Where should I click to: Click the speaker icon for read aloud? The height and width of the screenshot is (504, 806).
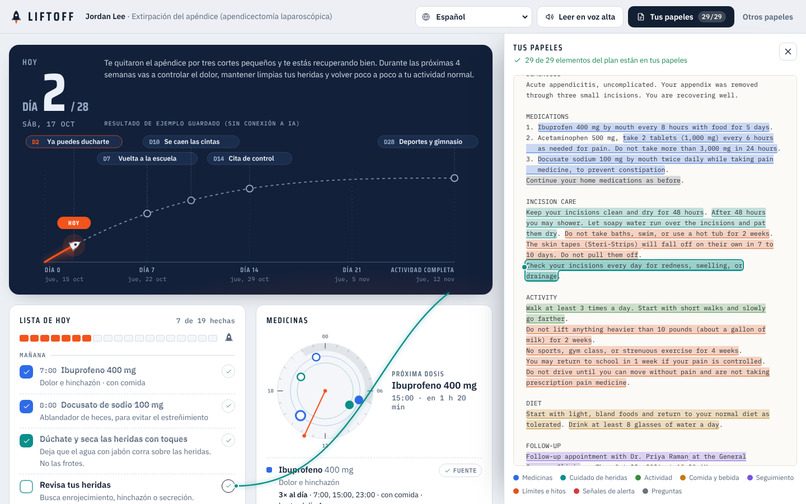[549, 17]
